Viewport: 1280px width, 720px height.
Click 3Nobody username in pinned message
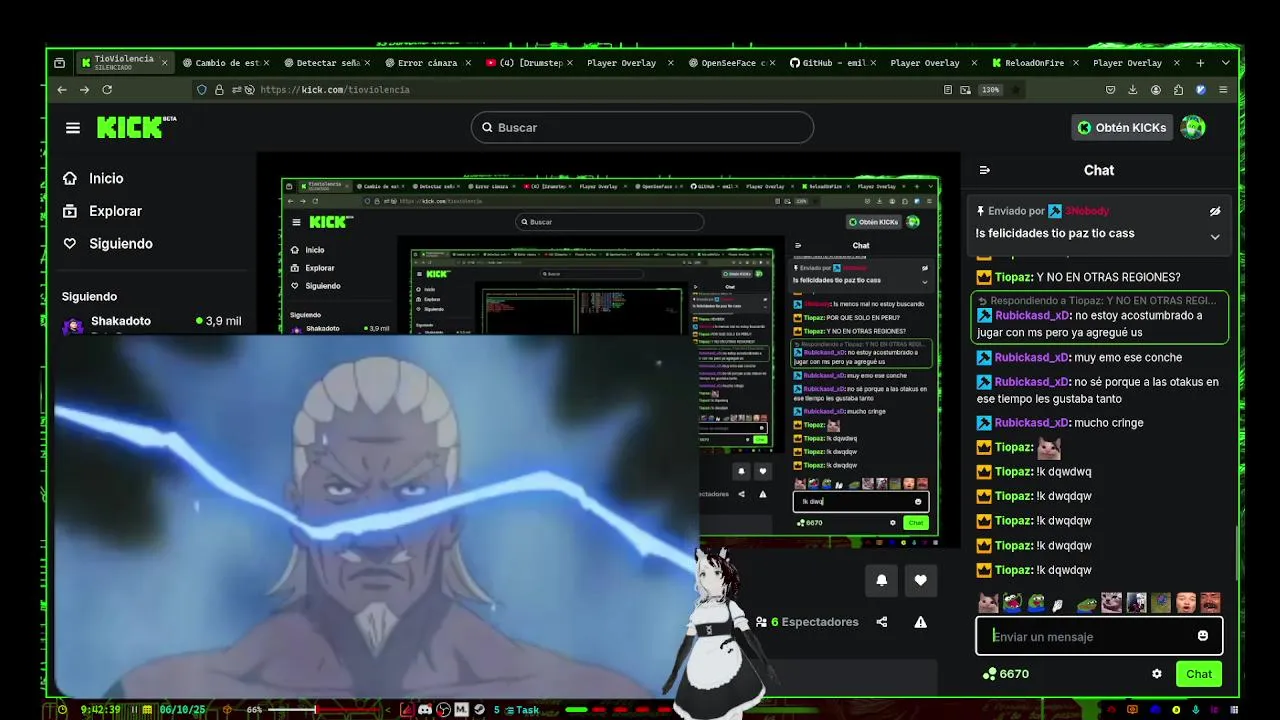(1087, 211)
